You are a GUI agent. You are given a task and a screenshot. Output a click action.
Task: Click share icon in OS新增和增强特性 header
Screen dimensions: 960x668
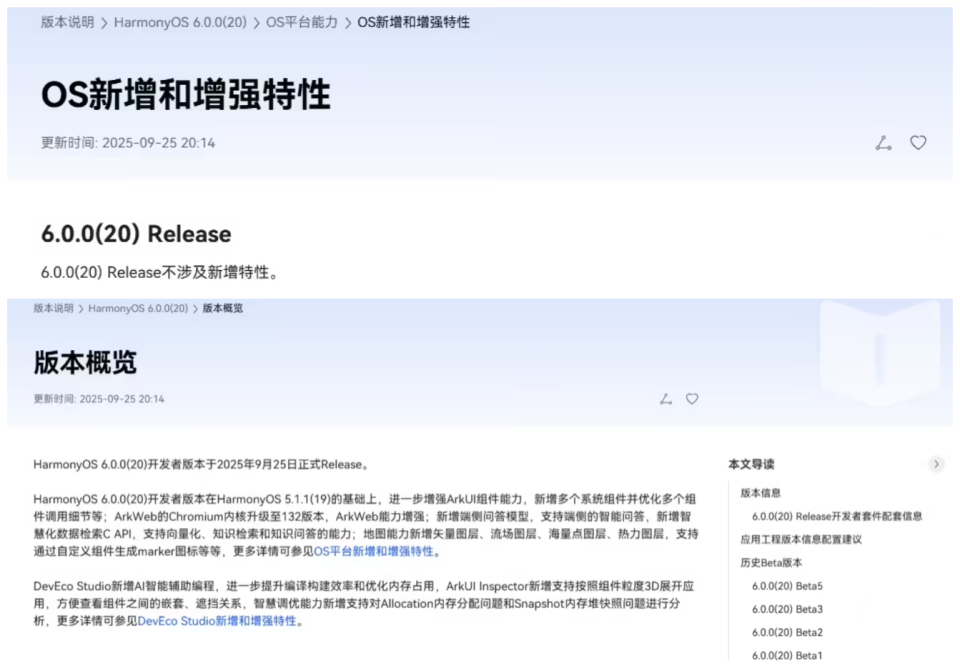click(x=883, y=143)
